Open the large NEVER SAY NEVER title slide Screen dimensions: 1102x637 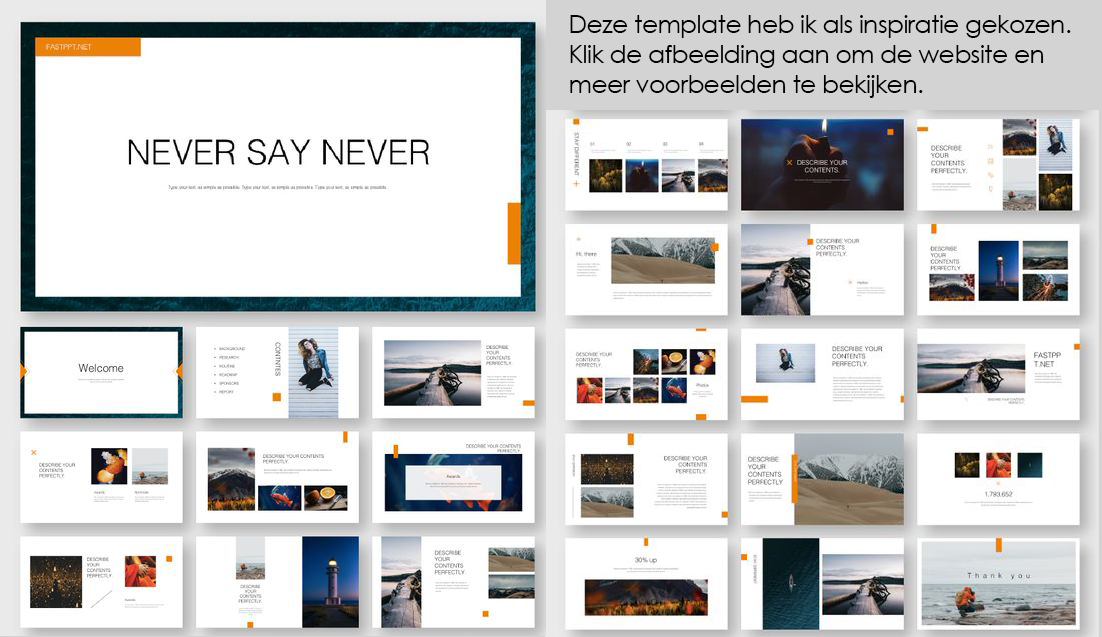(x=278, y=167)
